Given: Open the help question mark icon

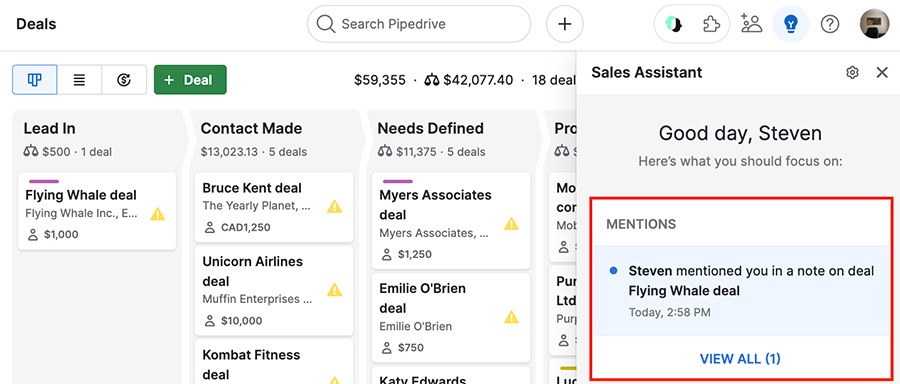Looking at the screenshot, I should point(830,24).
